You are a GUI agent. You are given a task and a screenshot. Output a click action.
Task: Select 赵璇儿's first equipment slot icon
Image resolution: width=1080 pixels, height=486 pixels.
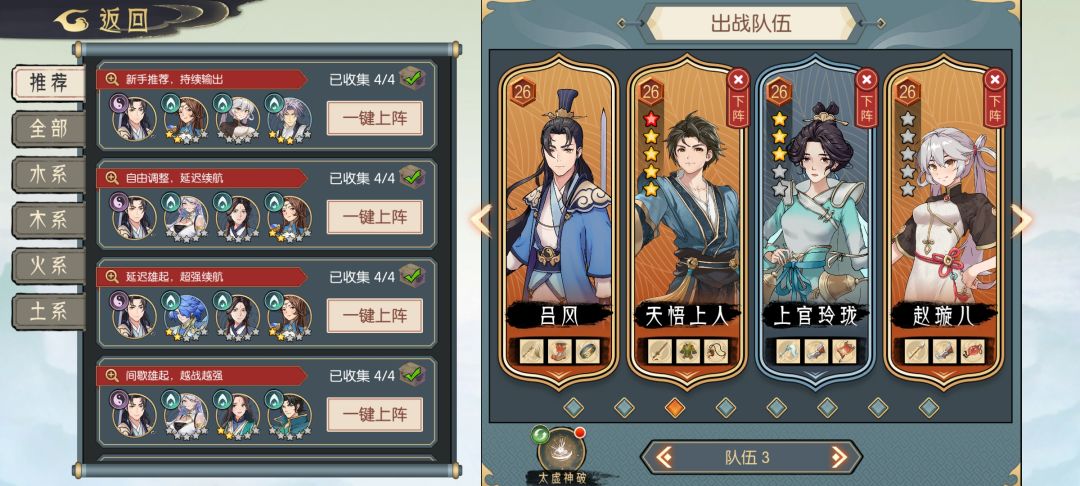pos(916,351)
